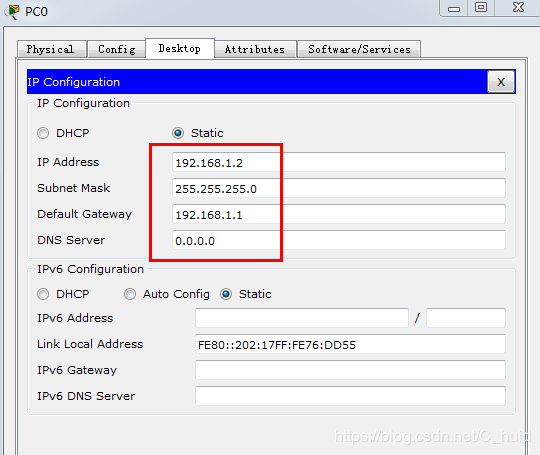Open the Attributes tab
The image size is (540, 455).
(255, 49)
